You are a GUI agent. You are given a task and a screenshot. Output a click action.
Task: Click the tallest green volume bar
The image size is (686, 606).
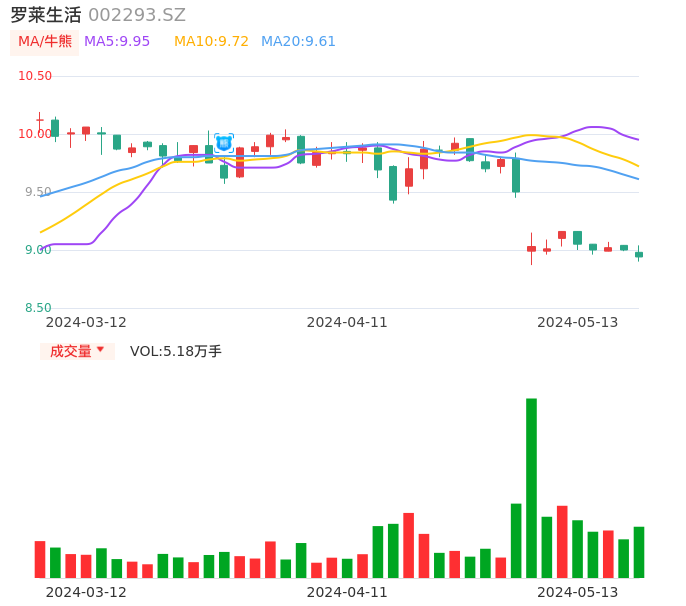[x=531, y=487]
